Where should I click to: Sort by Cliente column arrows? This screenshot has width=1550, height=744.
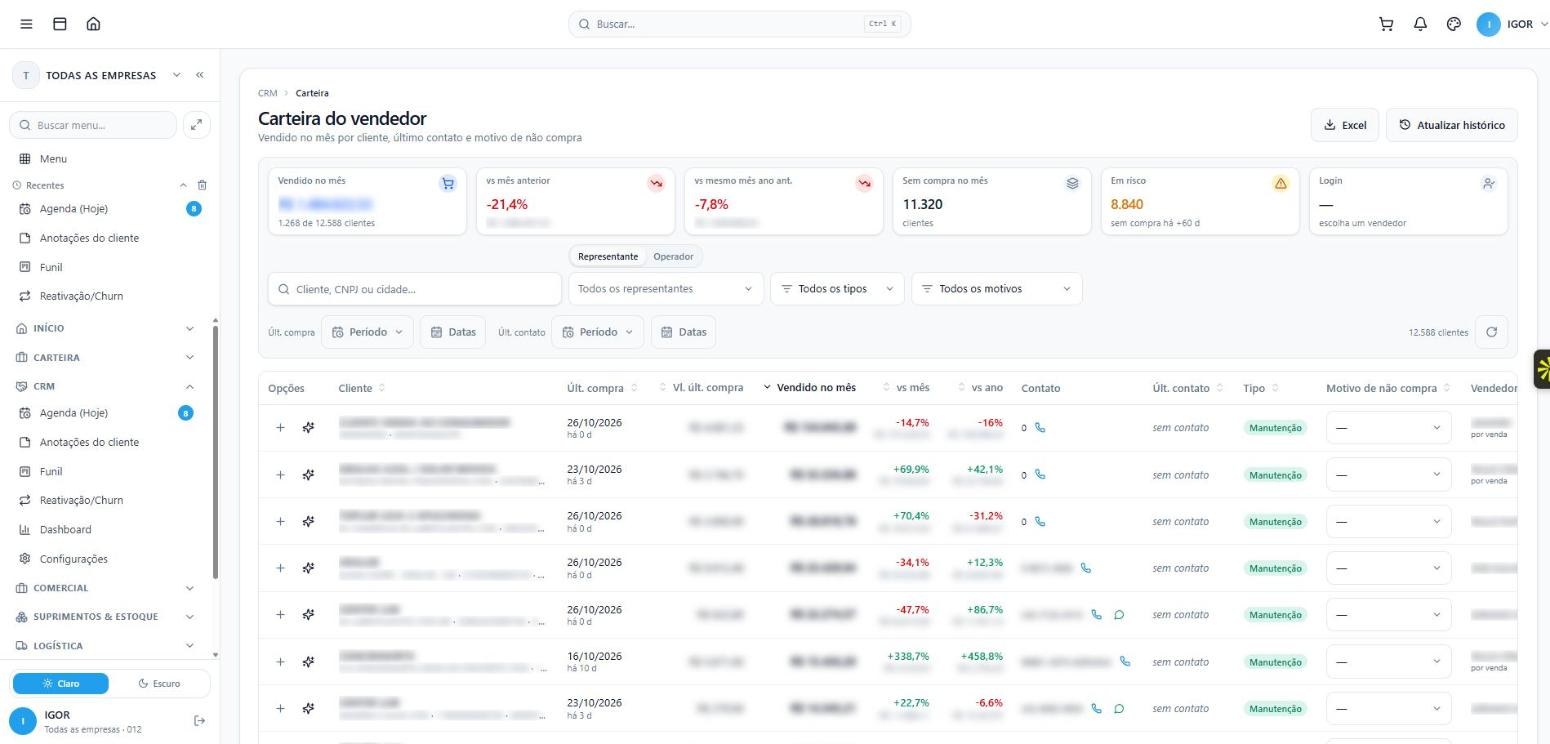click(x=381, y=388)
